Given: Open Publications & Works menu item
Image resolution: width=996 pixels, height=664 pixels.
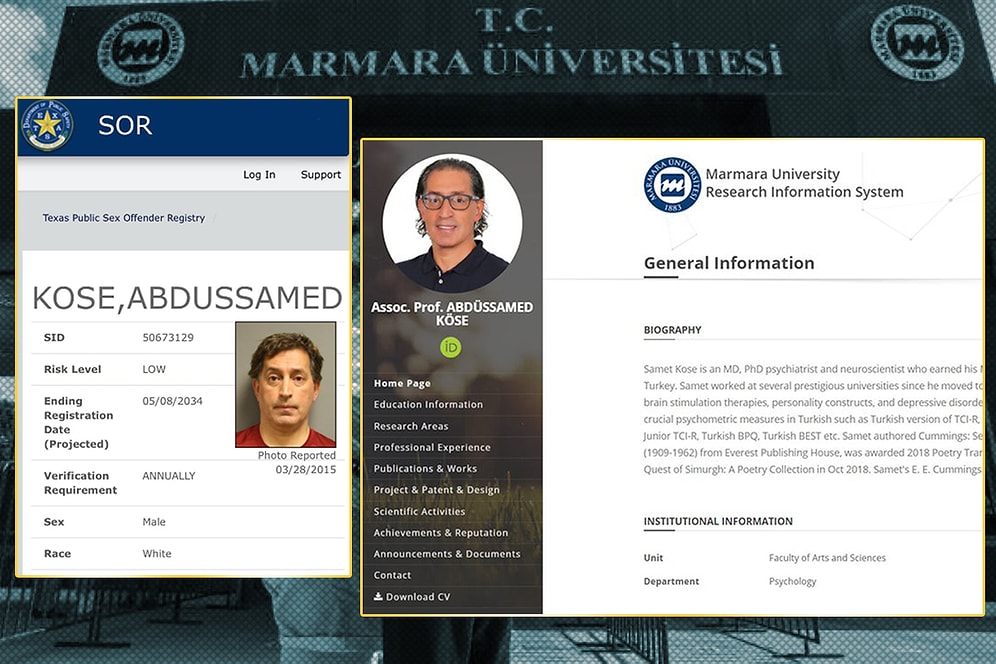Looking at the screenshot, I should 425,468.
